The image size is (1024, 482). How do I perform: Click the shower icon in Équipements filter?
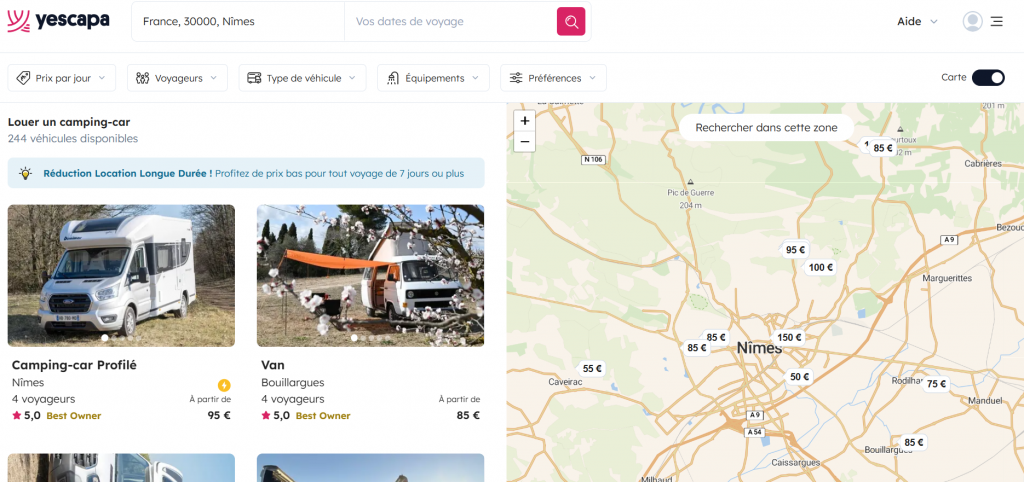[x=392, y=78]
